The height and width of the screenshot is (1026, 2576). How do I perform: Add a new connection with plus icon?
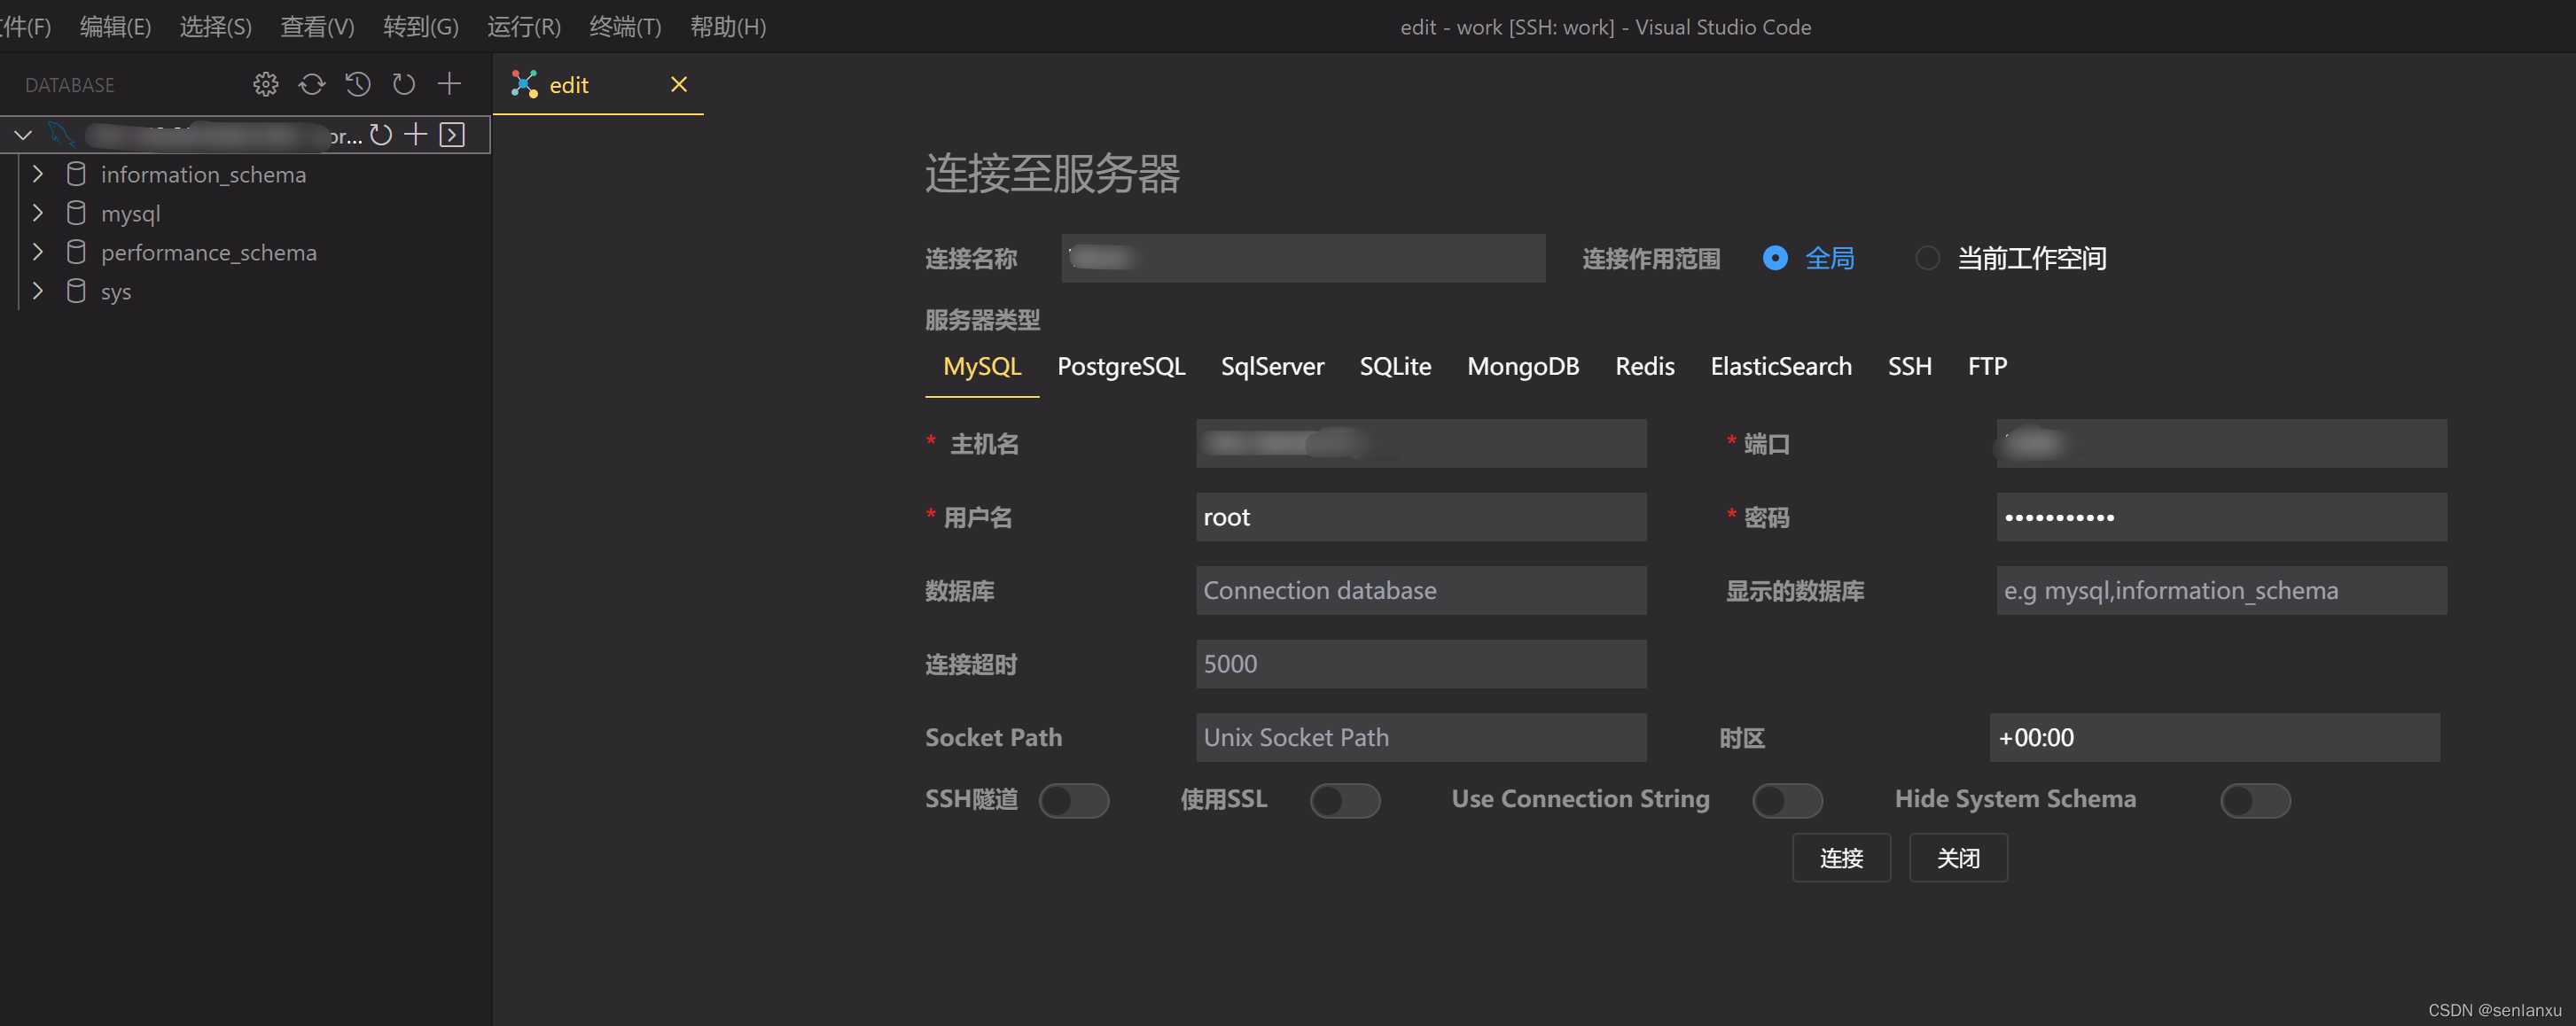tap(450, 84)
